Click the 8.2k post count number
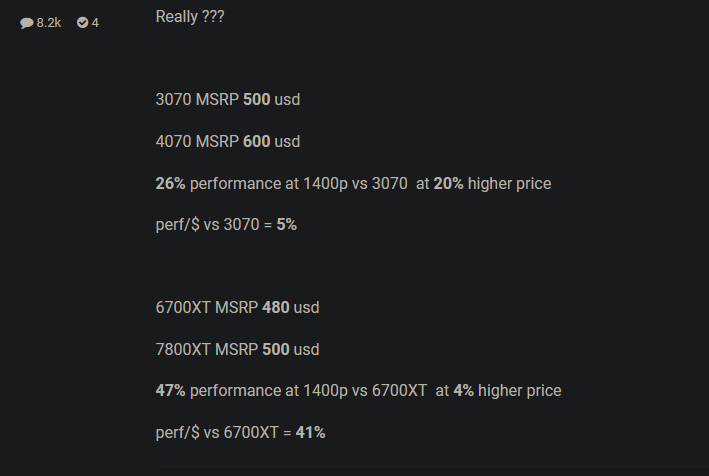The height and width of the screenshot is (476, 709). (49, 22)
